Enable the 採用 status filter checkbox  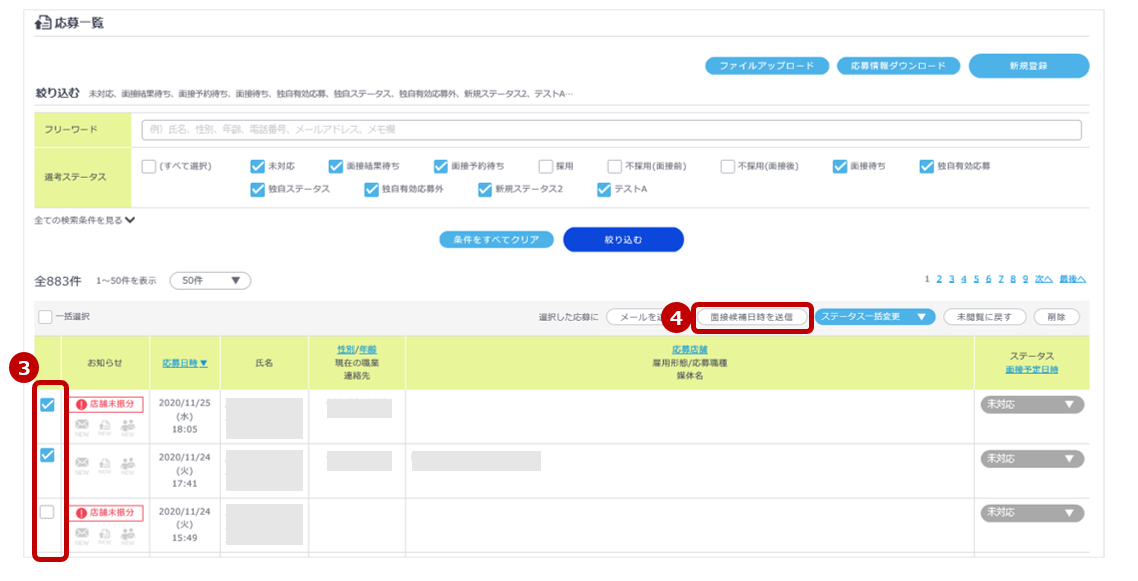(x=546, y=166)
